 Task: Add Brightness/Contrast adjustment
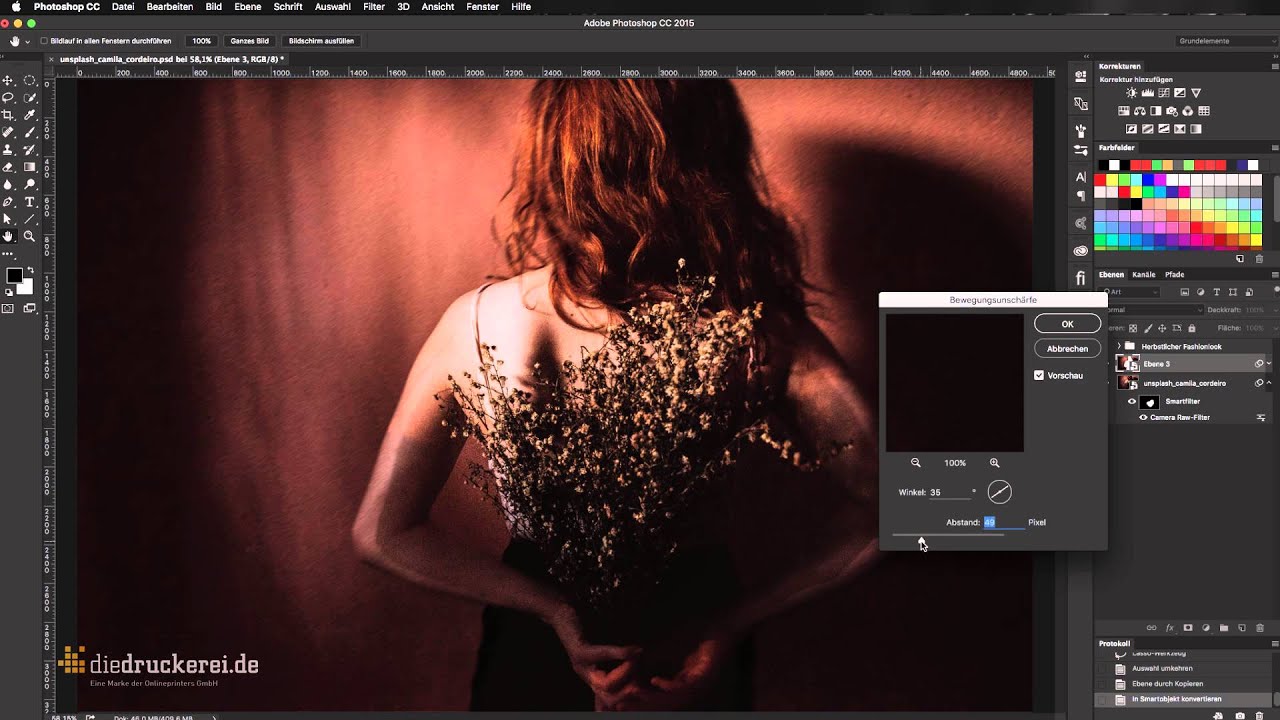point(1131,93)
